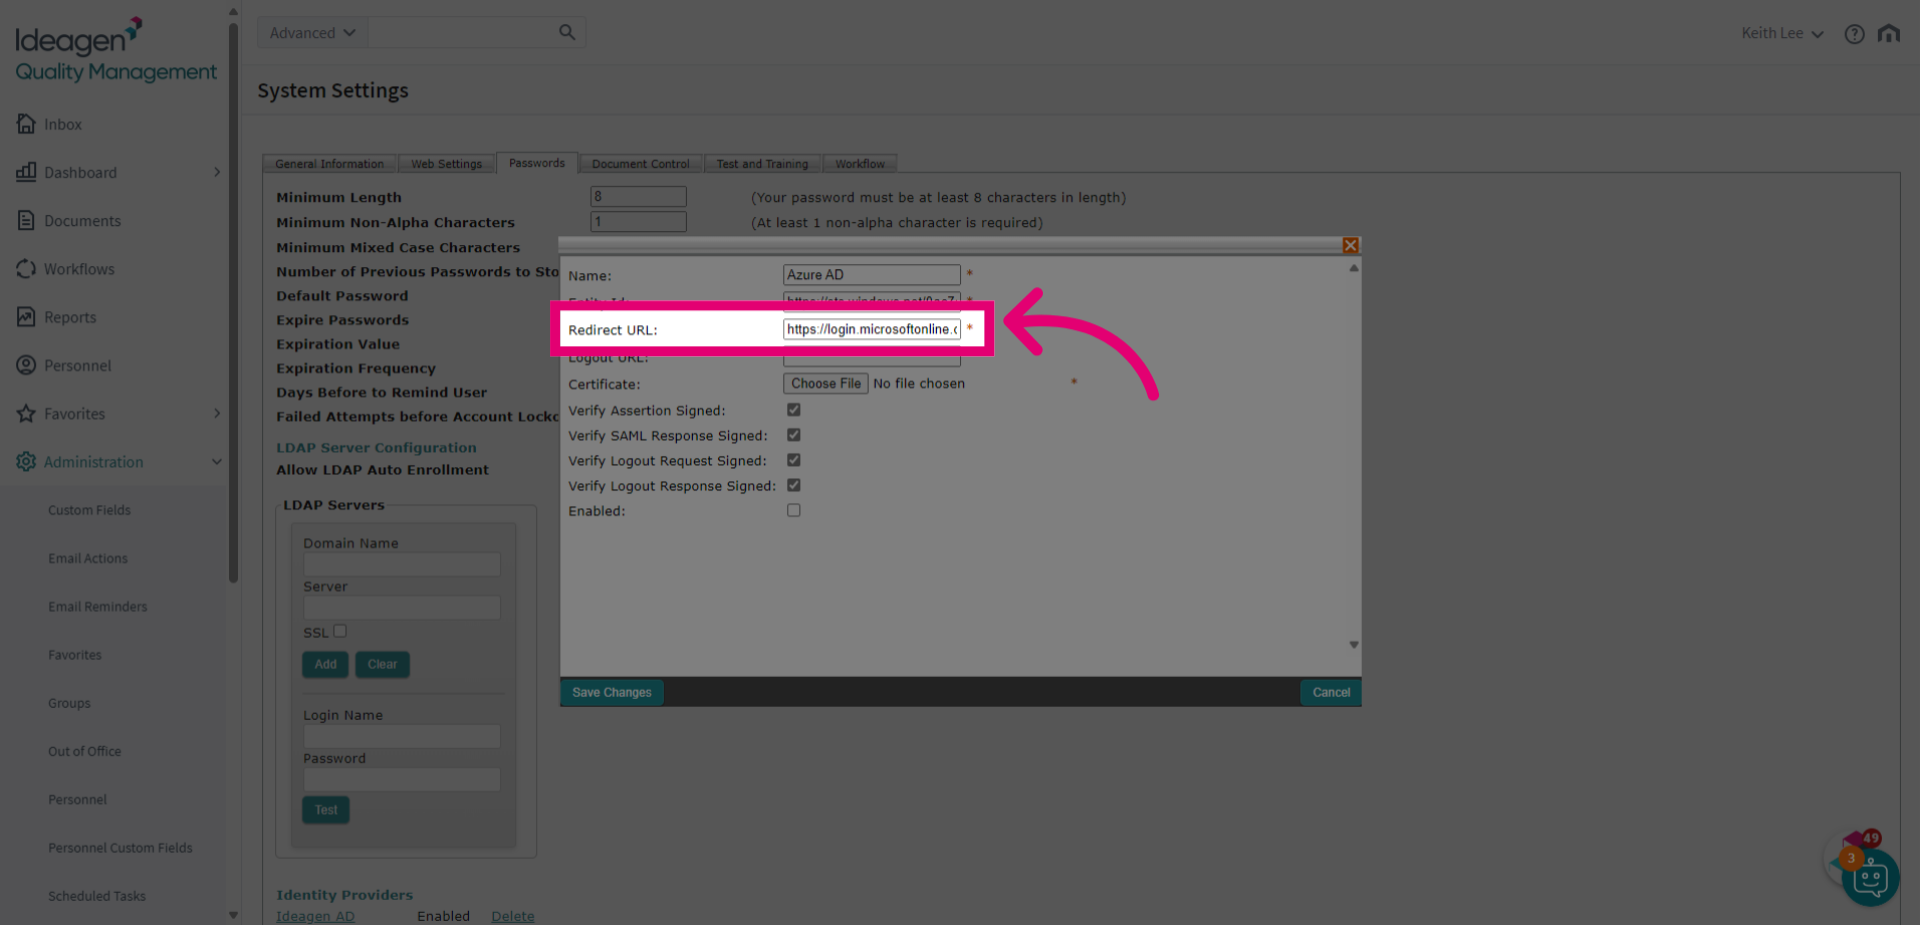Click LDAP Server Configuration heading
This screenshot has height=925, width=1920.
(376, 448)
